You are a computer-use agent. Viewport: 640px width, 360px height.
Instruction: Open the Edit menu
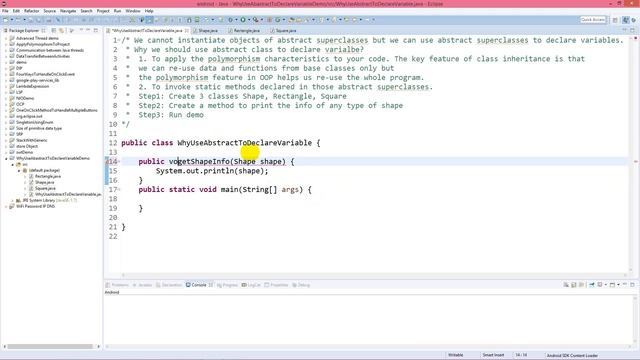click(16, 11)
